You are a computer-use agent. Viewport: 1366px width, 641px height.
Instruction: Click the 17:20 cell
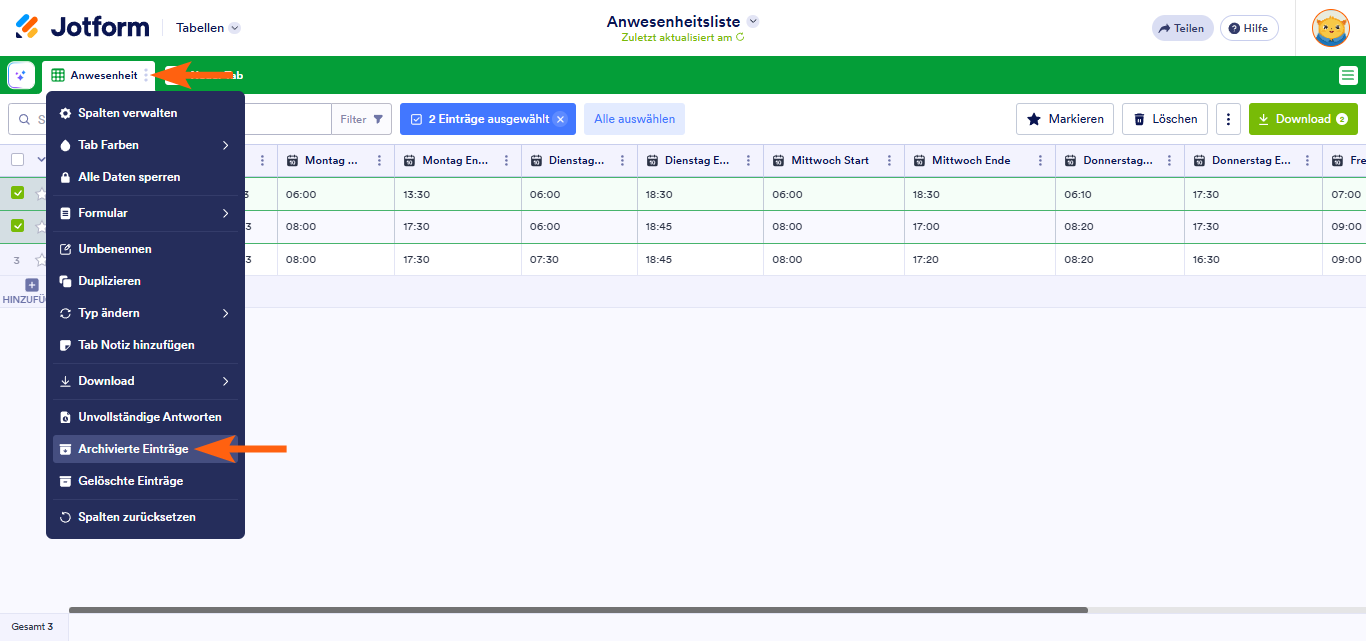click(980, 259)
